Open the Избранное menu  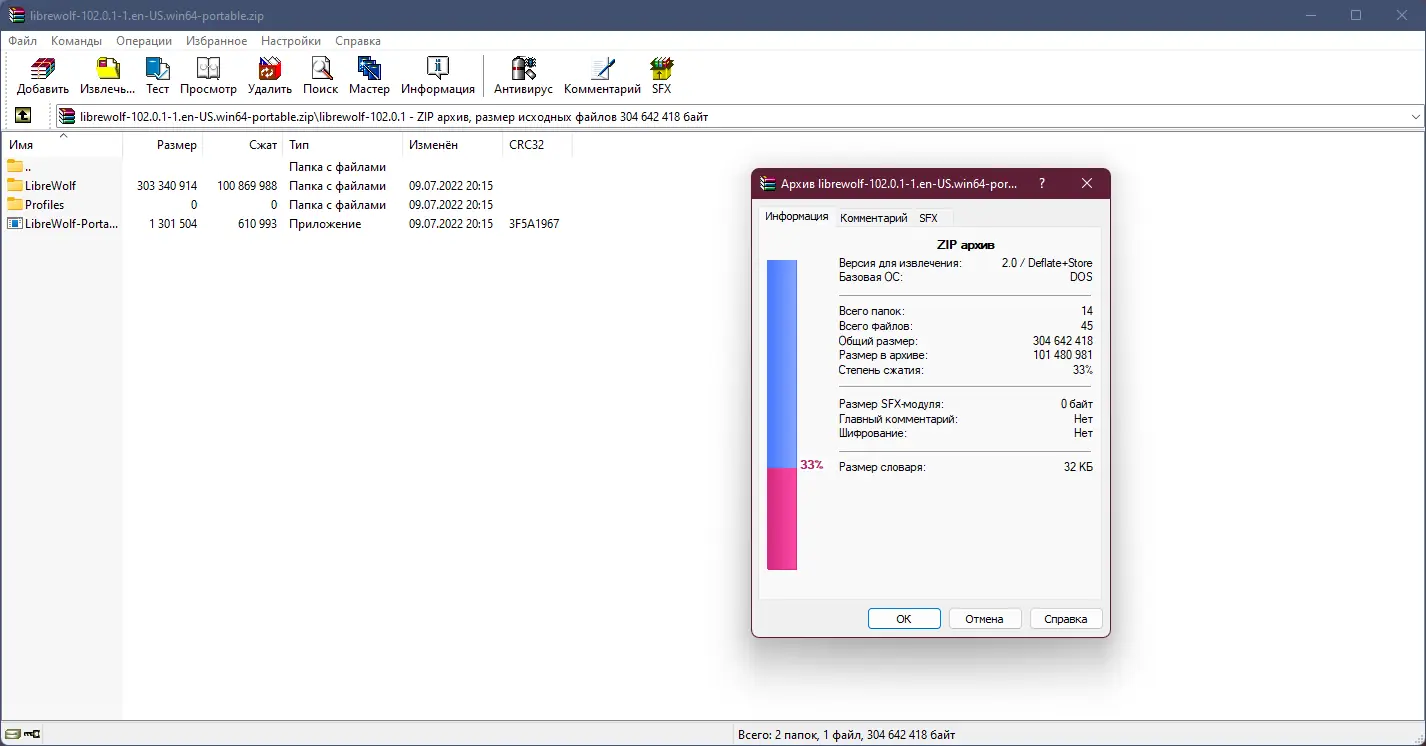217,41
